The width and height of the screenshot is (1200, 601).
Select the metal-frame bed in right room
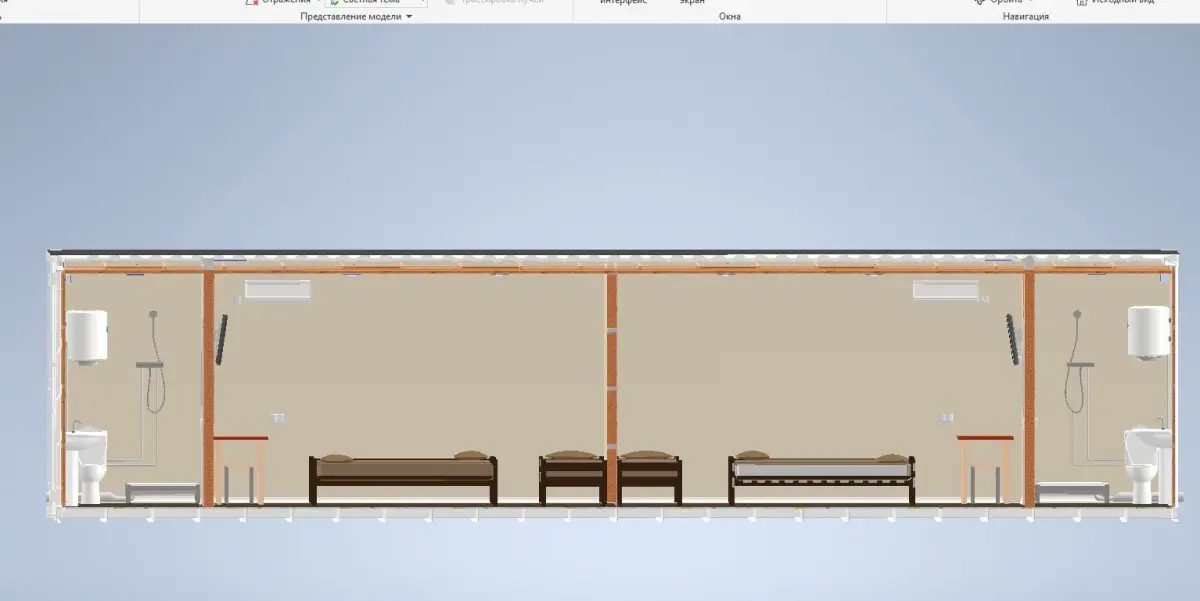(823, 478)
